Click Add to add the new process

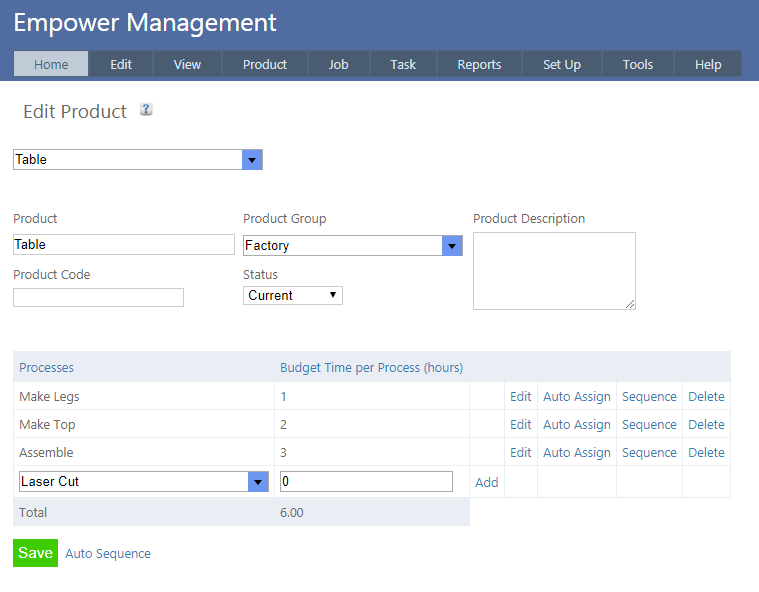pos(486,482)
